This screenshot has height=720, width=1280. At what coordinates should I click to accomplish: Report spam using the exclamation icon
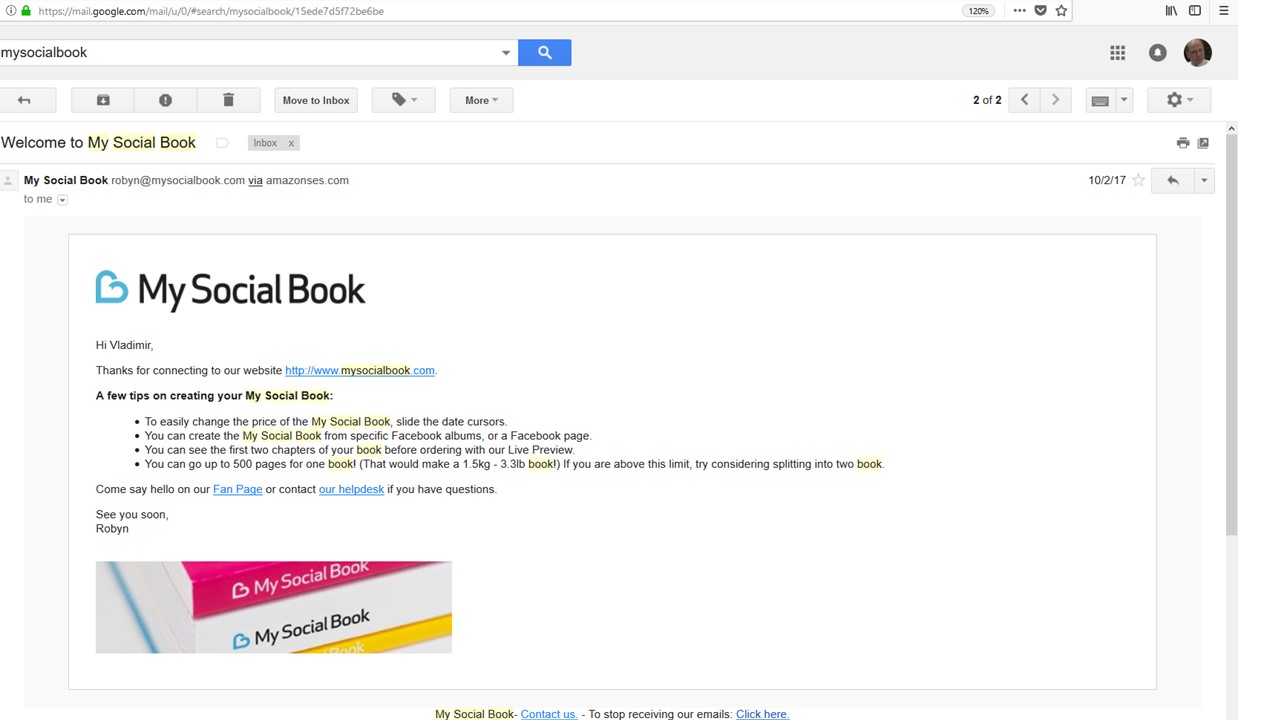pos(165,100)
